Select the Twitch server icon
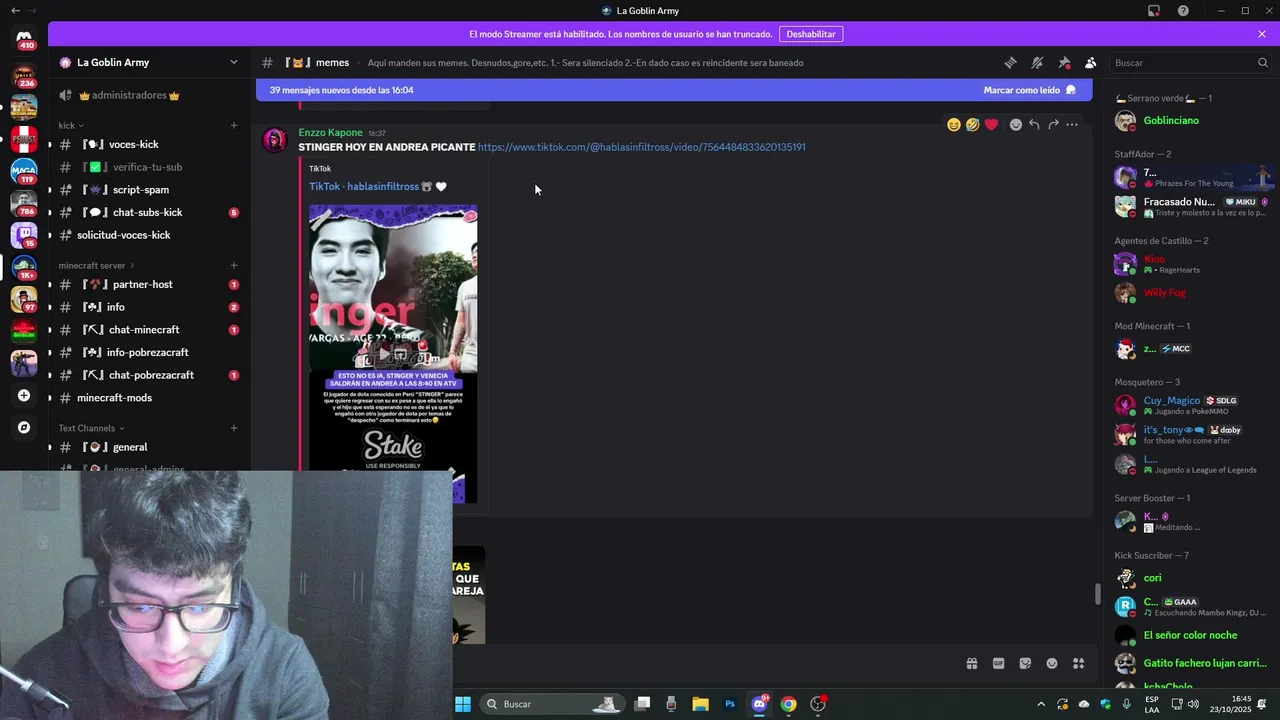This screenshot has width=1280, height=720. point(24,235)
